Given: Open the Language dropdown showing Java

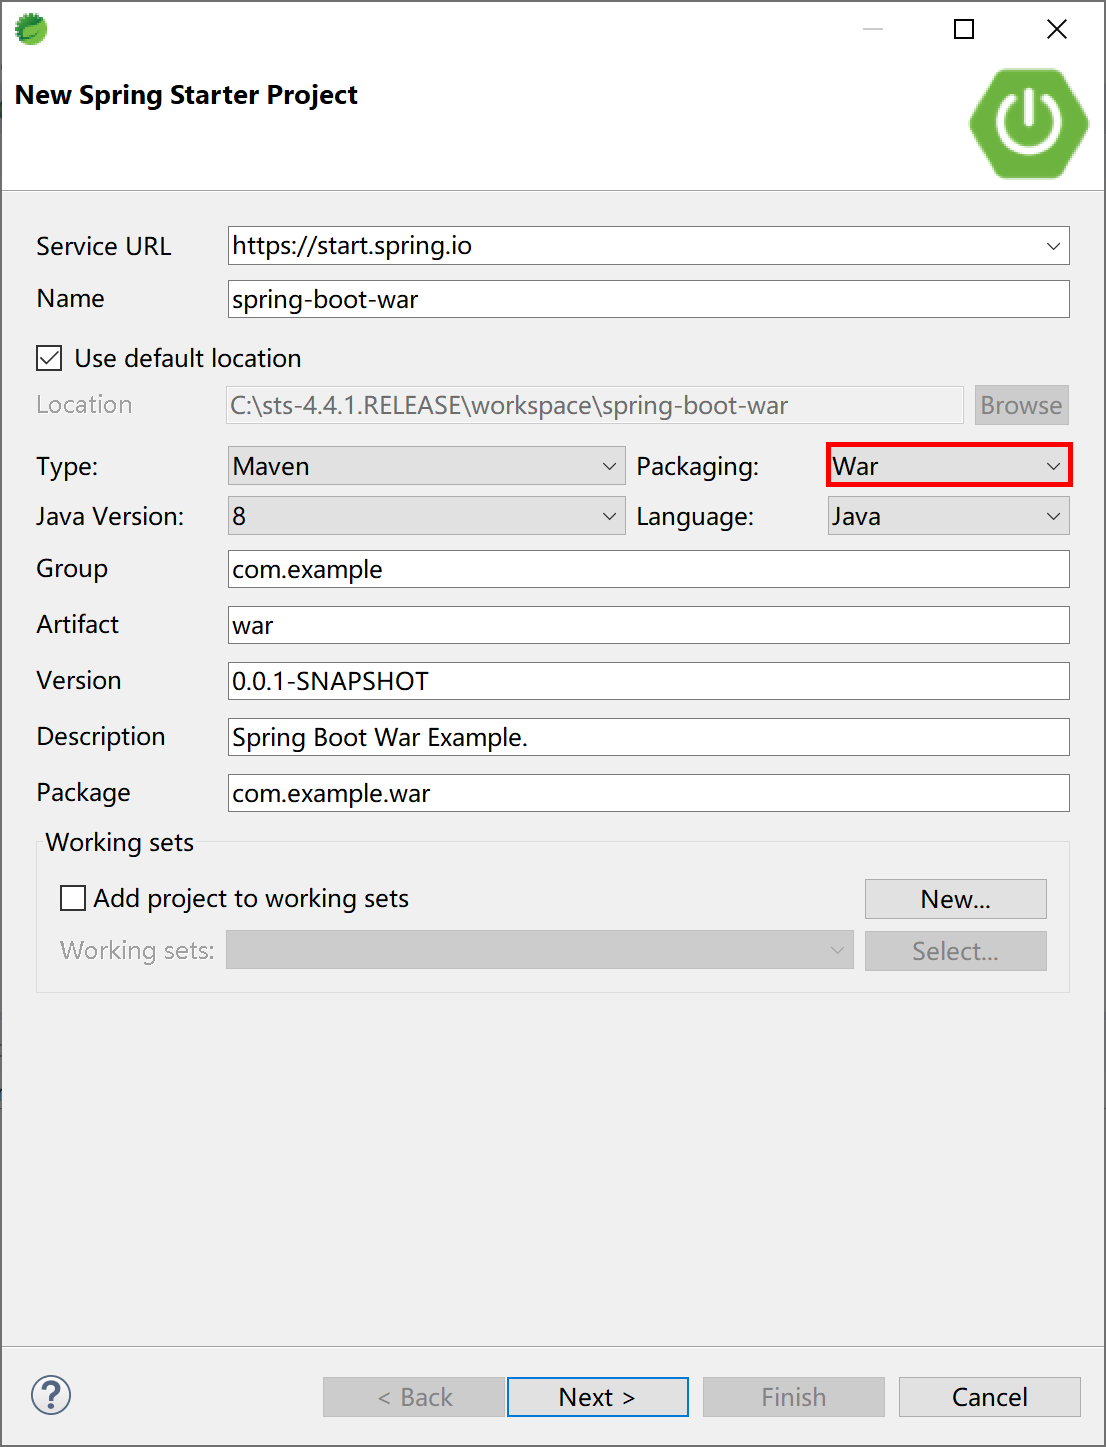Looking at the screenshot, I should (x=948, y=516).
